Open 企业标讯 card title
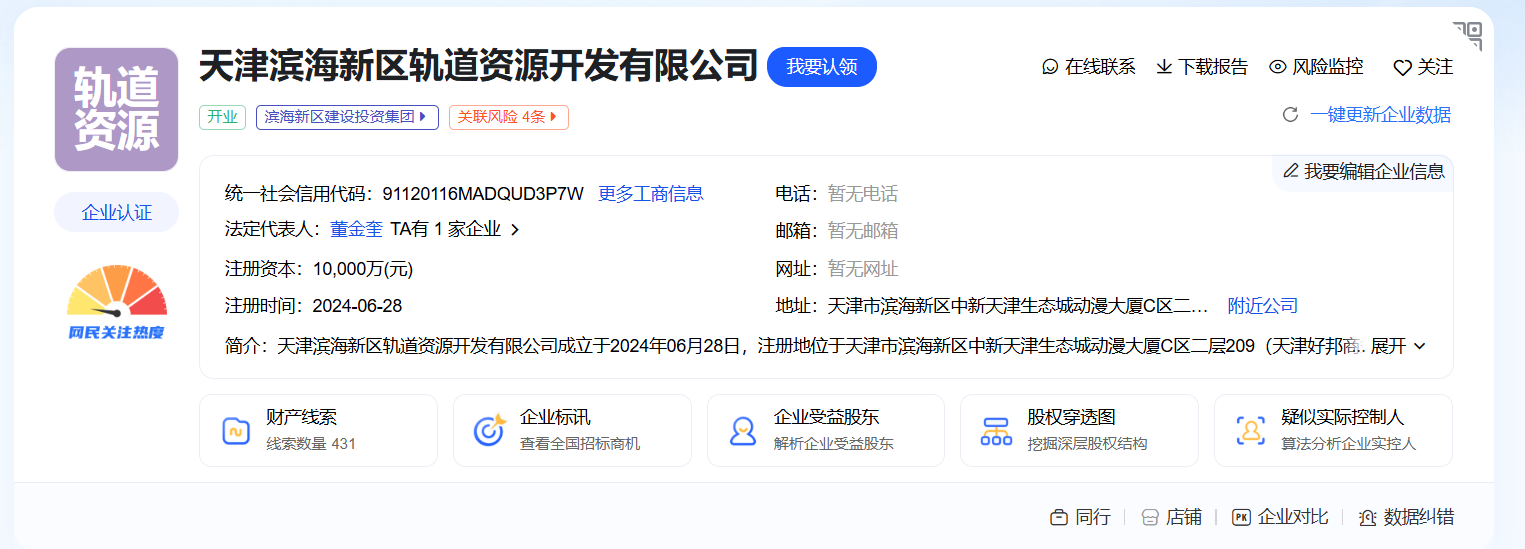1525x549 pixels. pos(555,418)
